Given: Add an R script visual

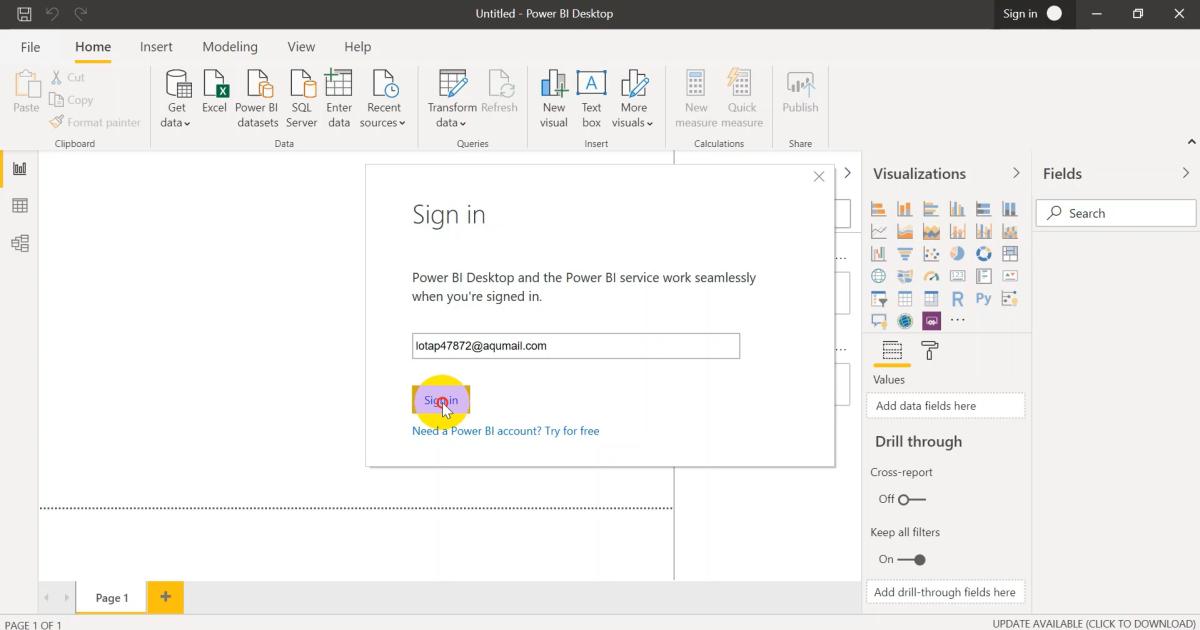Looking at the screenshot, I should [x=957, y=298].
